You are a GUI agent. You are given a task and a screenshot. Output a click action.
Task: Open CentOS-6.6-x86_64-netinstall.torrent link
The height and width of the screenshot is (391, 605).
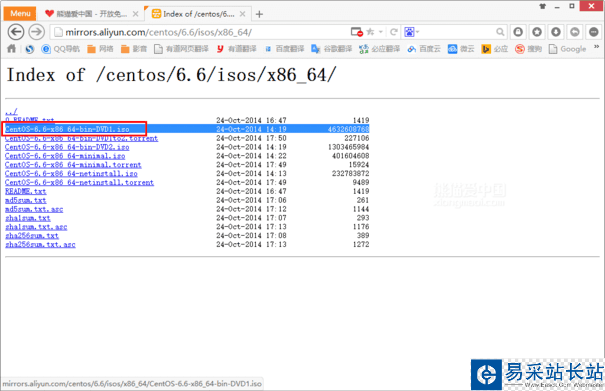pos(79,183)
